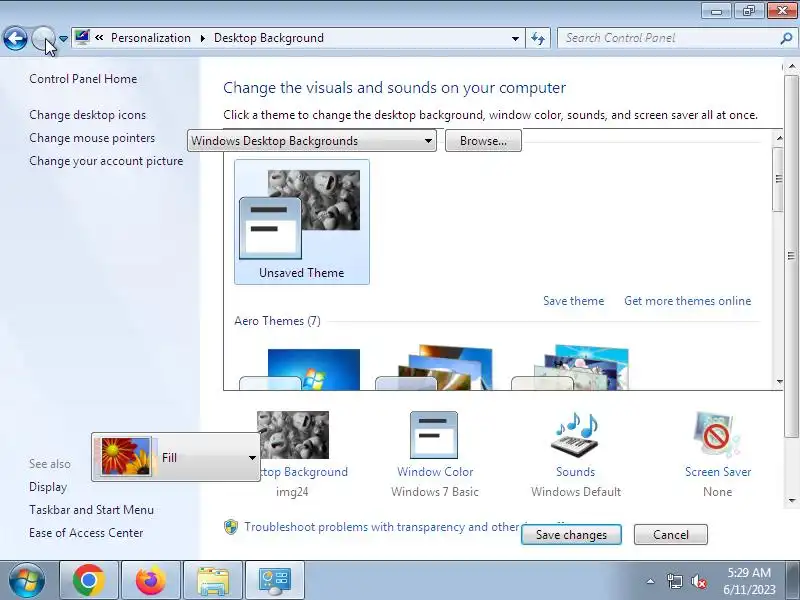Launch Google Chrome from taskbar

click(89, 580)
